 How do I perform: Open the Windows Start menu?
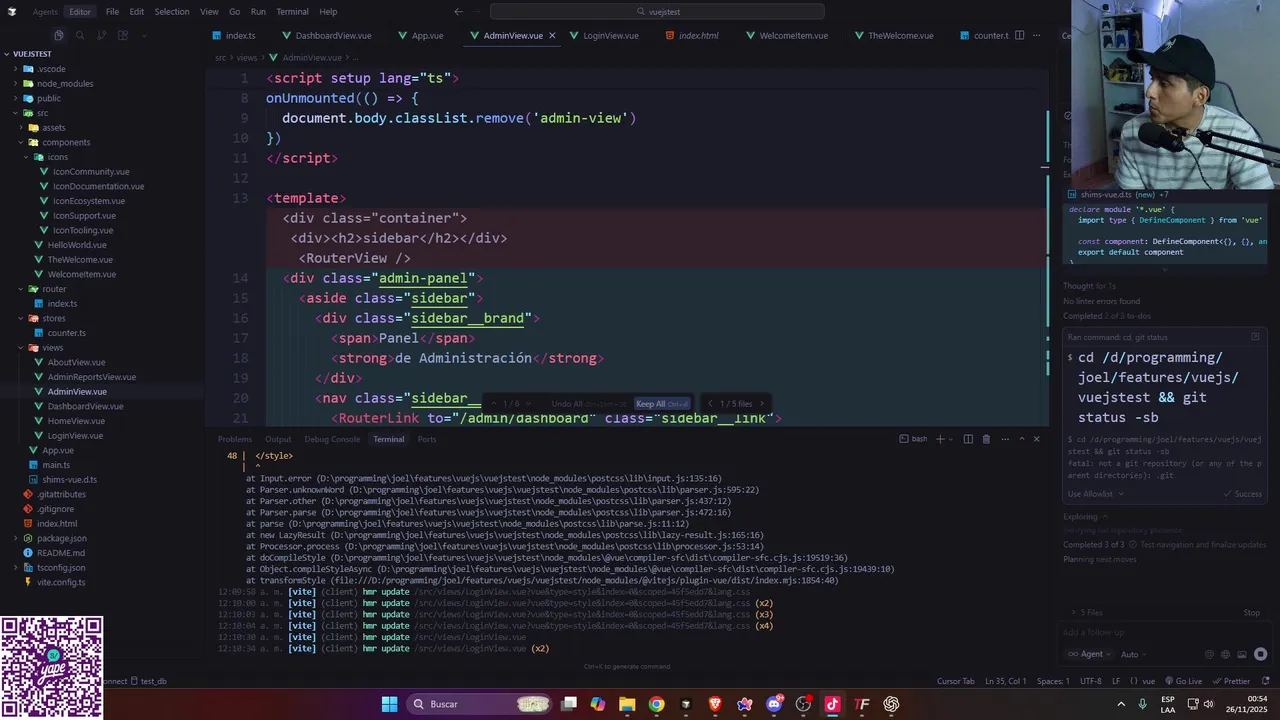[x=389, y=704]
